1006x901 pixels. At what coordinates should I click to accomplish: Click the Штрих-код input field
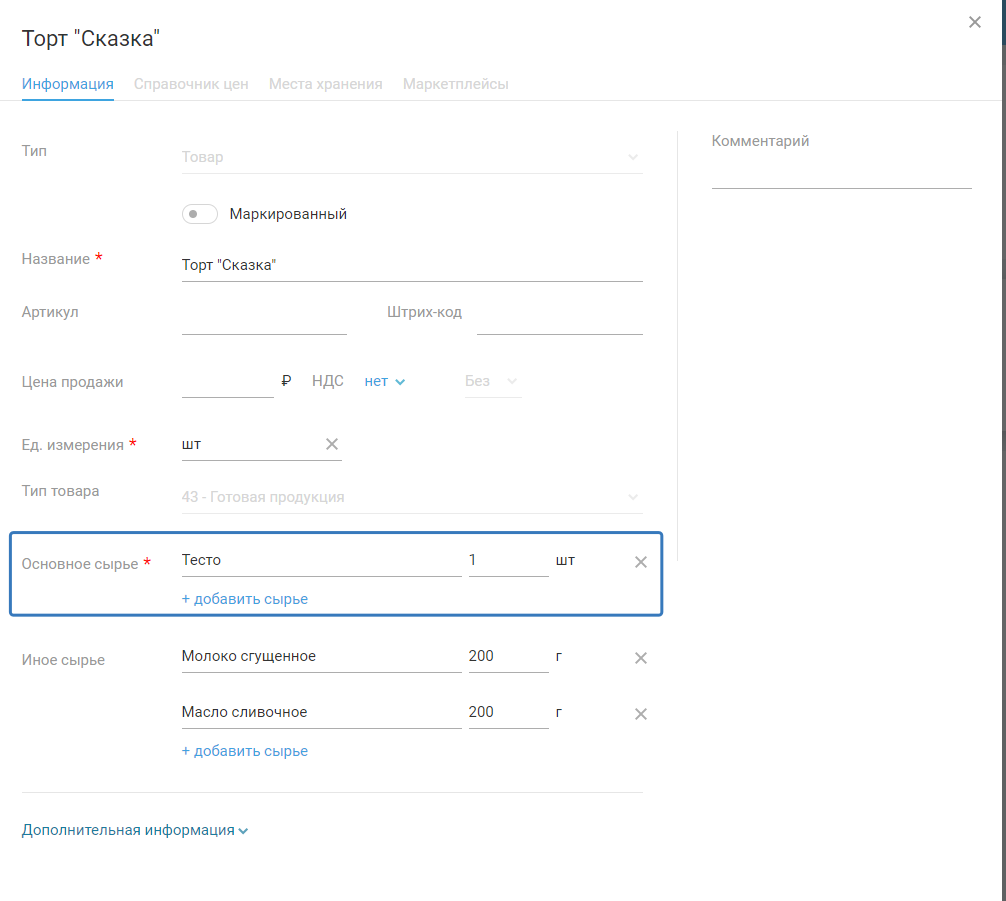[559, 317]
